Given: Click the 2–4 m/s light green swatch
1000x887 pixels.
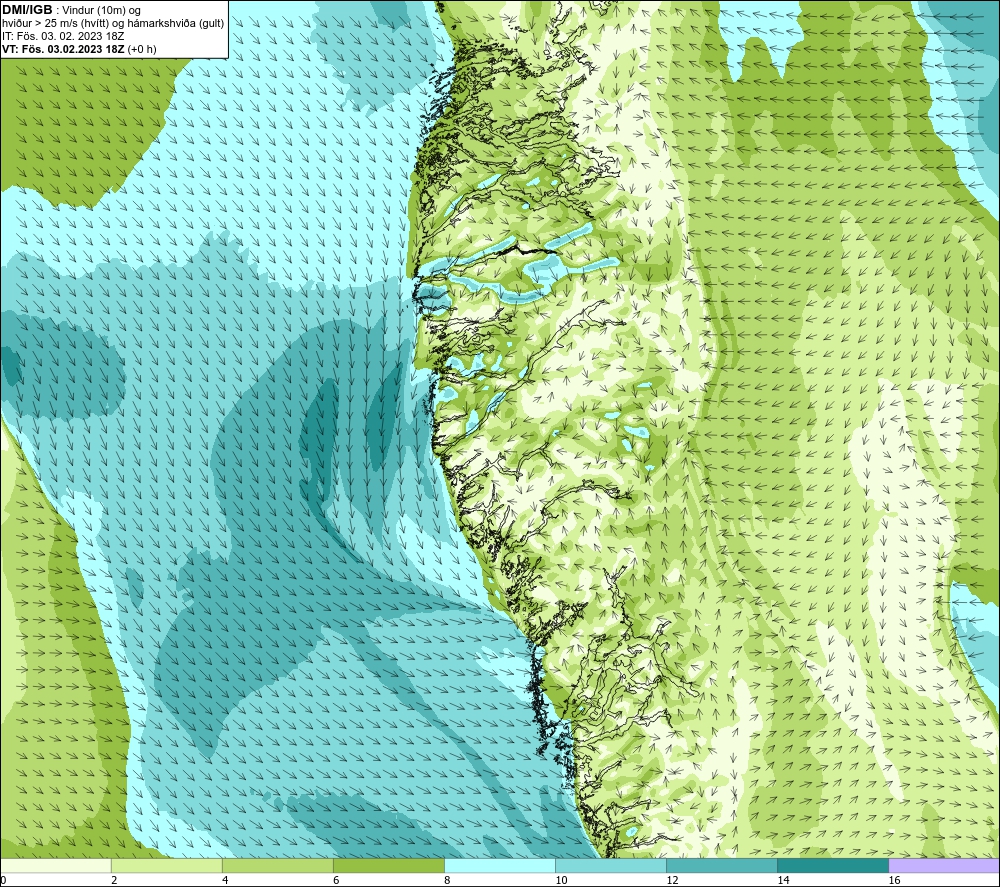Looking at the screenshot, I should coord(166,865).
